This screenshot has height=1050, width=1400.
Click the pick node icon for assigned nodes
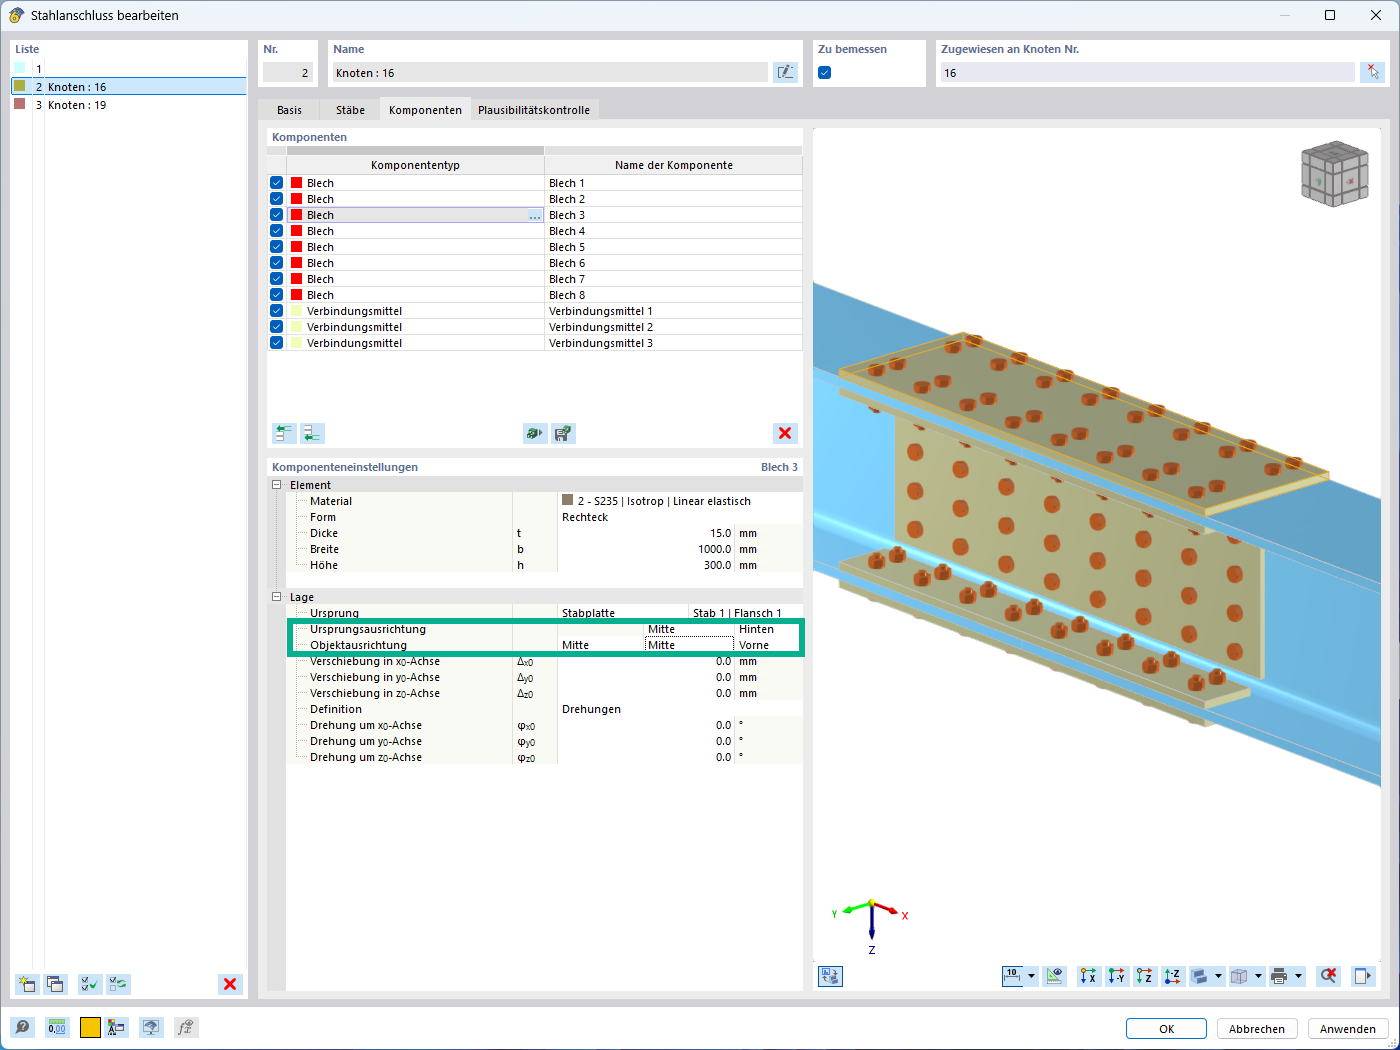(x=1372, y=72)
